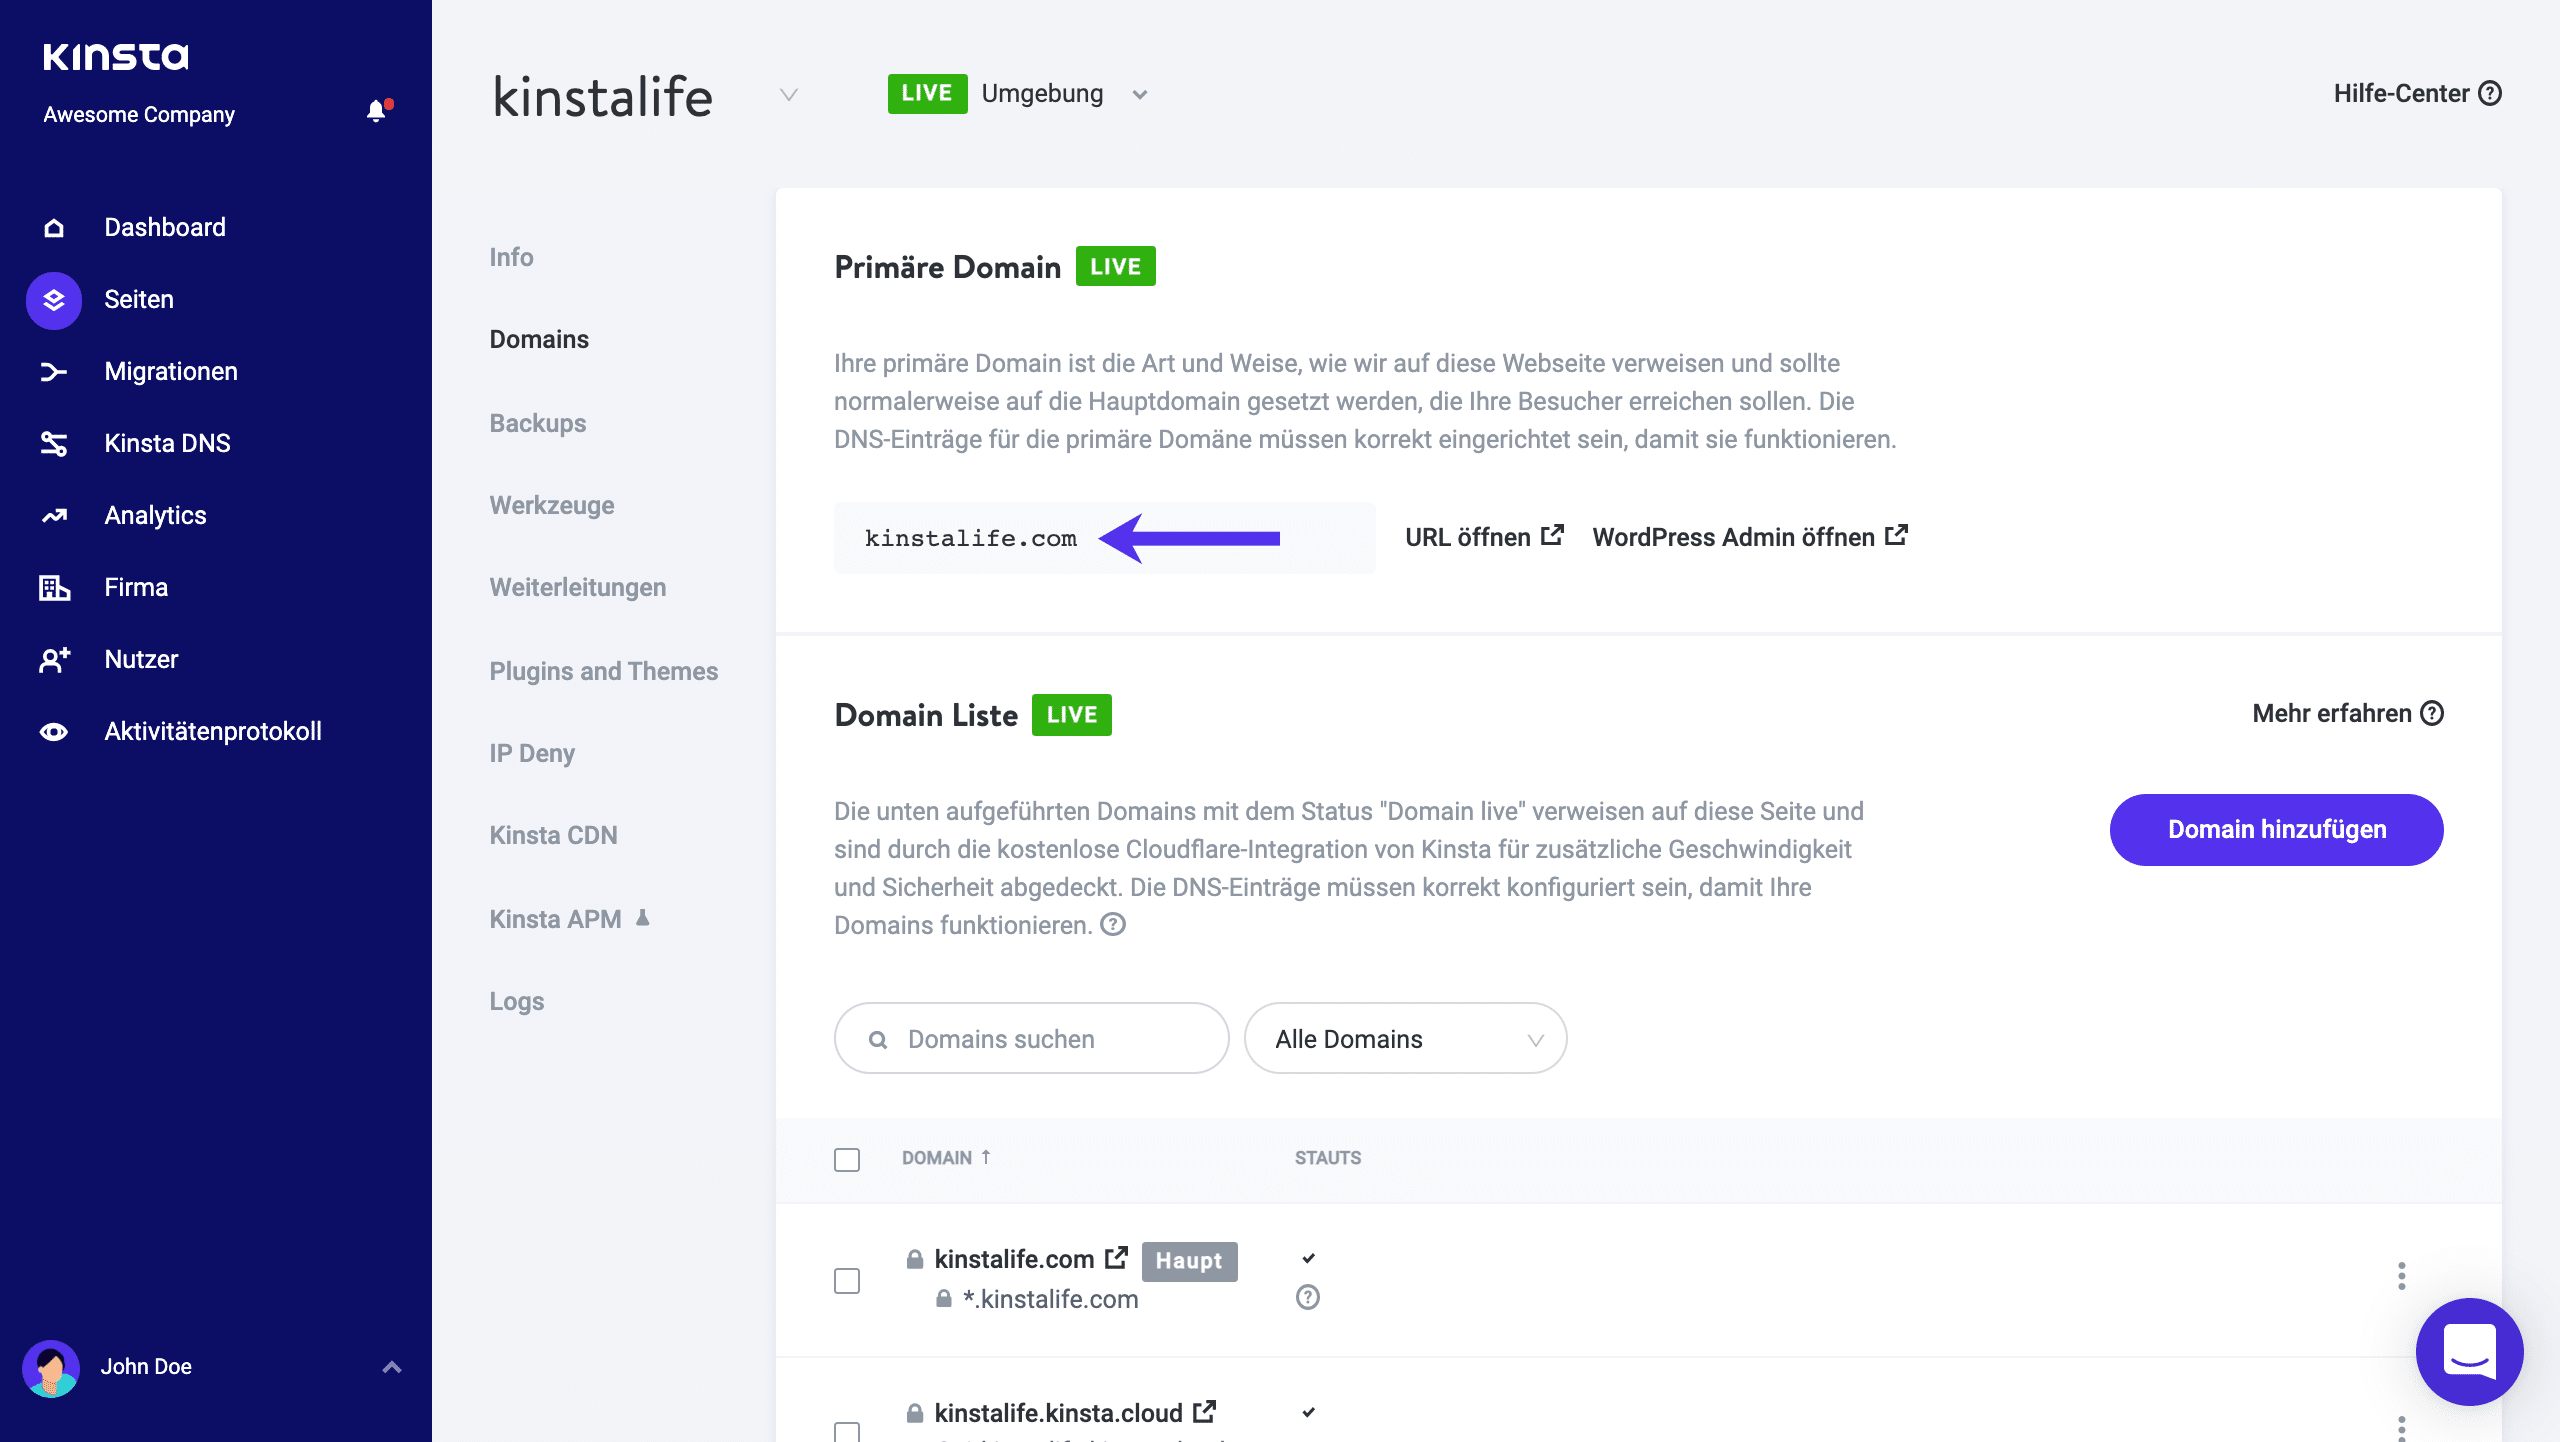This screenshot has width=2560, height=1442.
Task: Select all domains with the header checkbox
Action: click(847, 1159)
